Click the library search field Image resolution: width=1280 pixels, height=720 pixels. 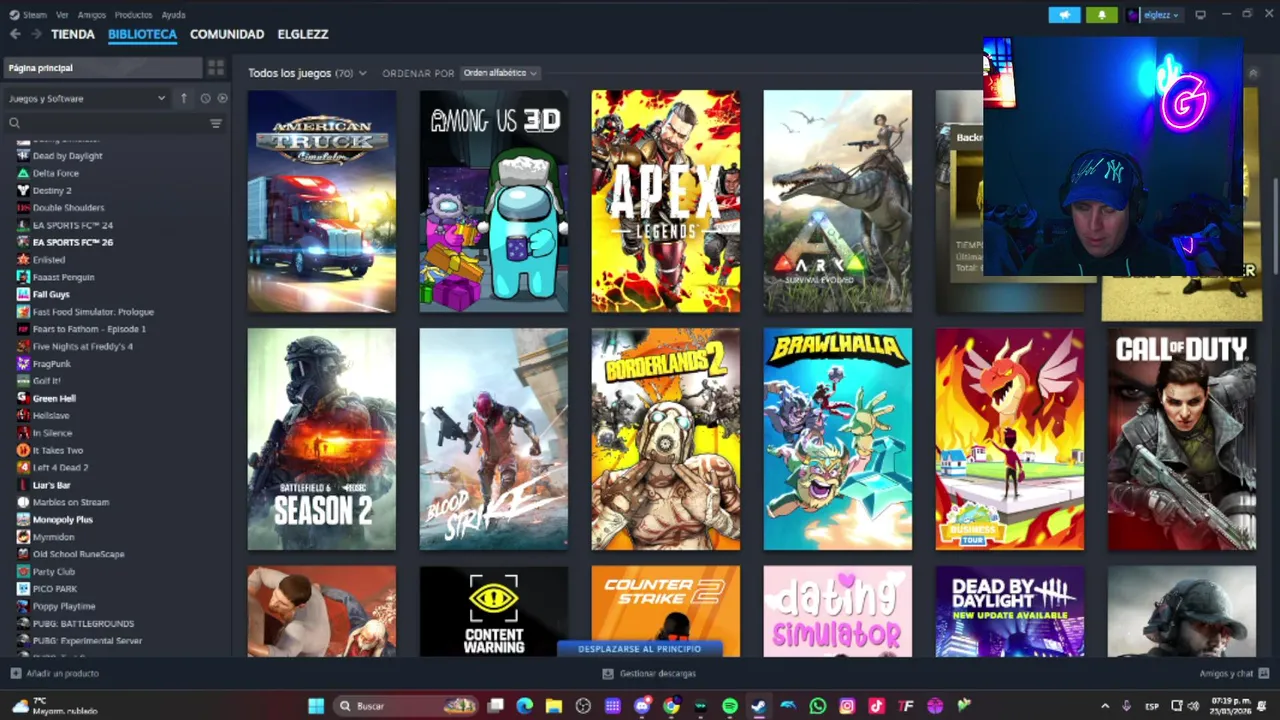click(x=105, y=123)
